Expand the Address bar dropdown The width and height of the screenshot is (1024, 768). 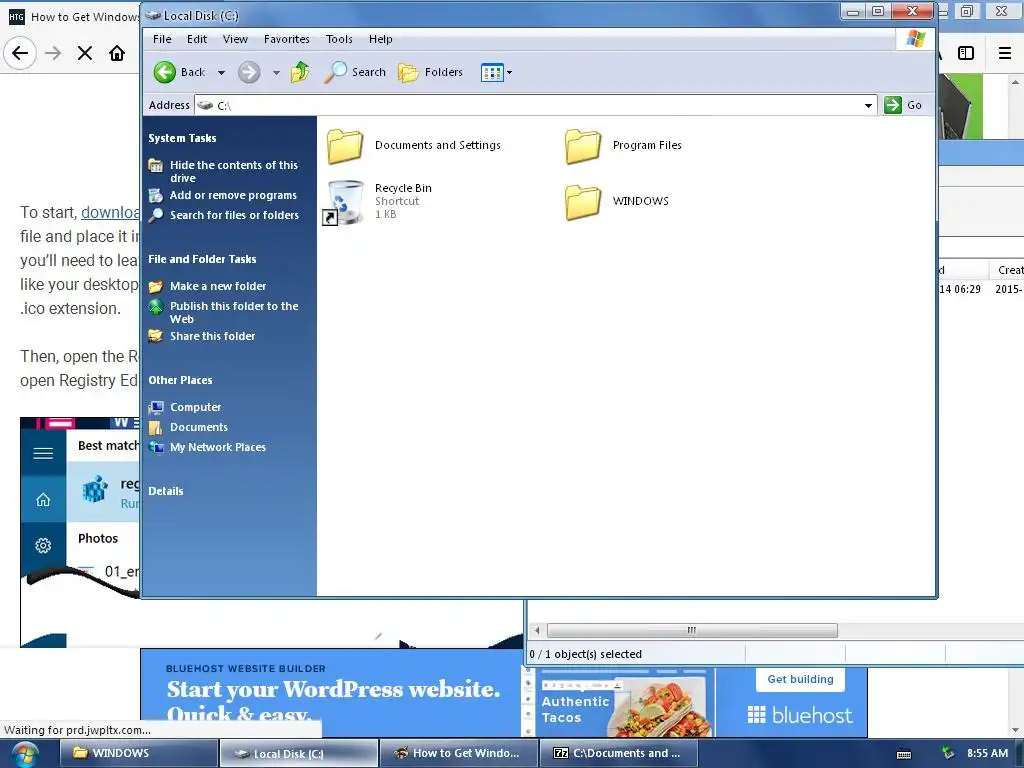[868, 105]
